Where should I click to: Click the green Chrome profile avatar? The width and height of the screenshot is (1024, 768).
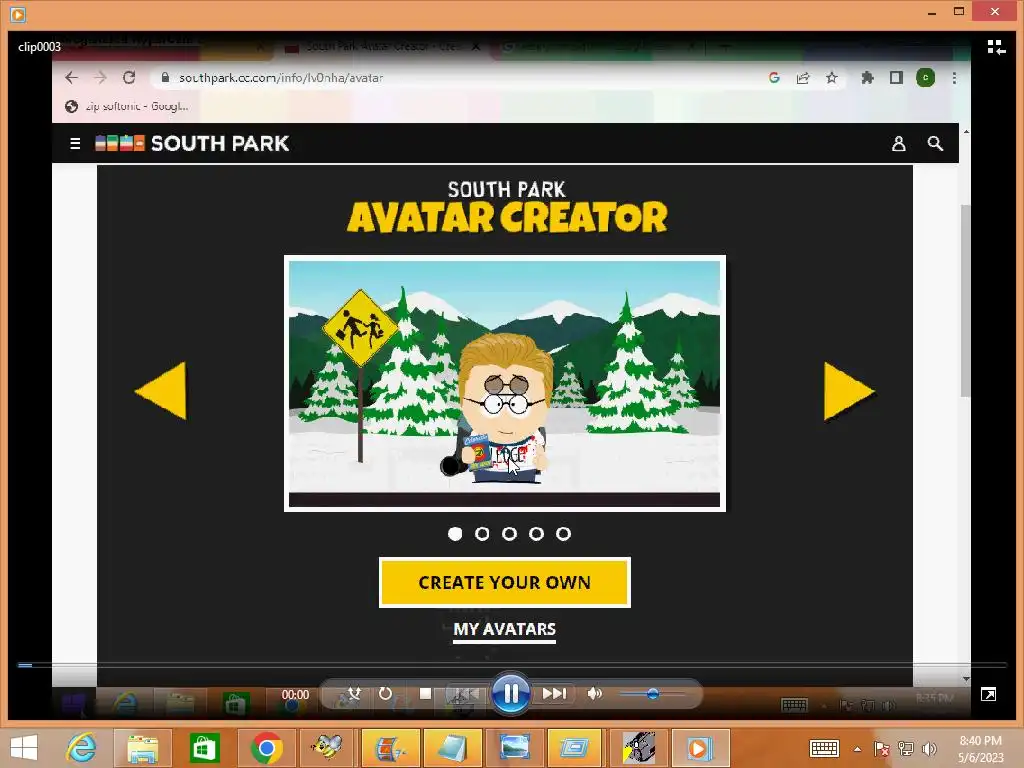(925, 78)
